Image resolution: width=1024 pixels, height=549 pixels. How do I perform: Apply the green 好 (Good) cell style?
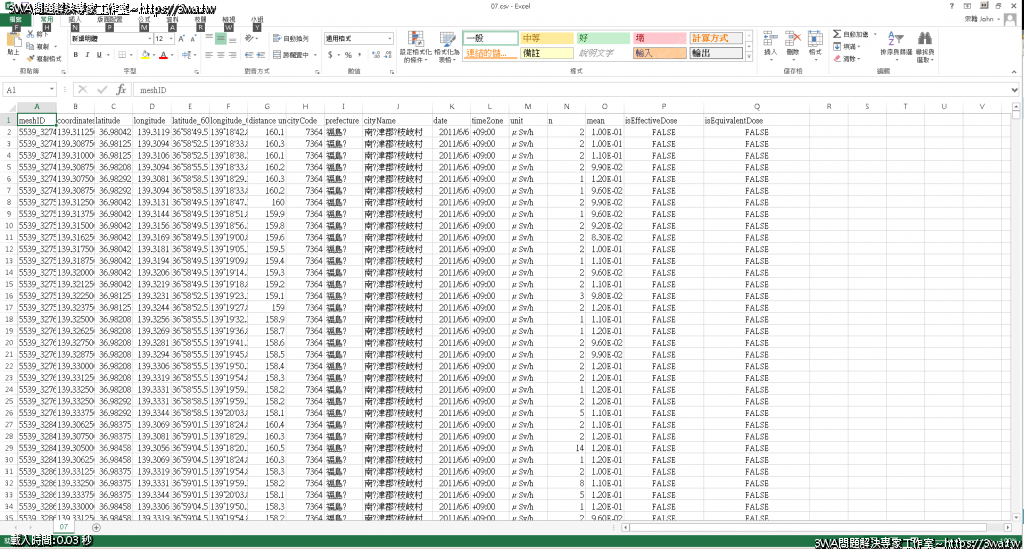click(600, 38)
